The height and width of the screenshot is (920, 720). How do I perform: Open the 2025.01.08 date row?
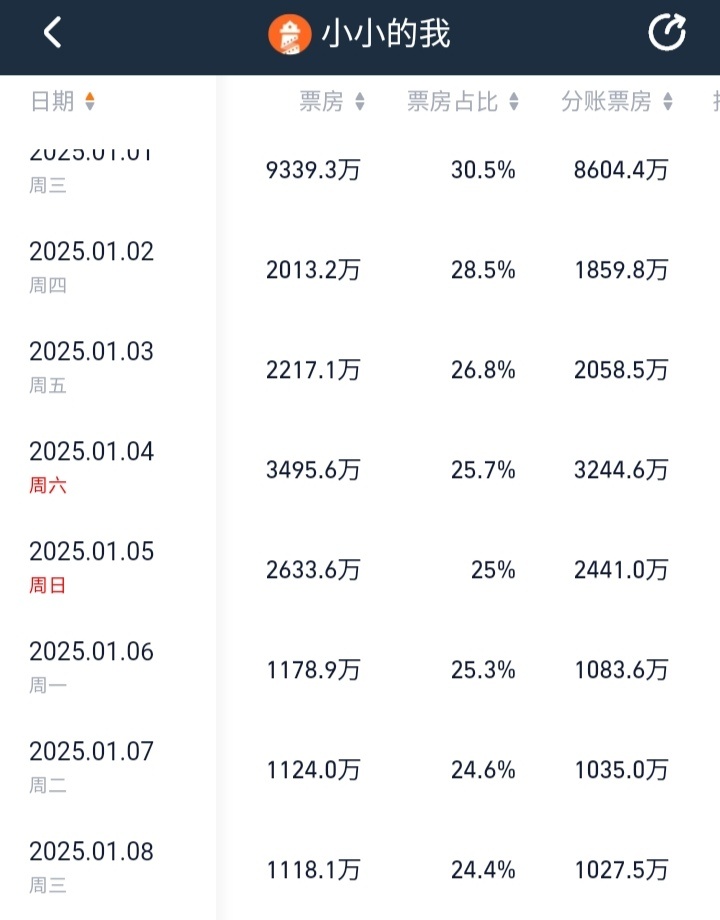coord(360,869)
